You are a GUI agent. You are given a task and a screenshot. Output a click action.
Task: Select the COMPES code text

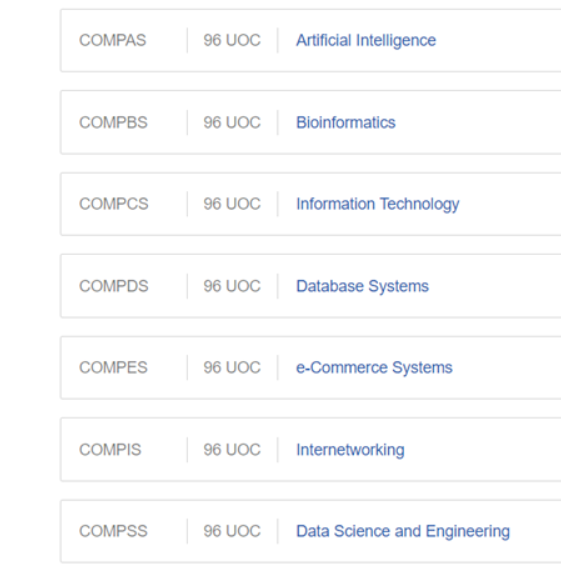113,368
